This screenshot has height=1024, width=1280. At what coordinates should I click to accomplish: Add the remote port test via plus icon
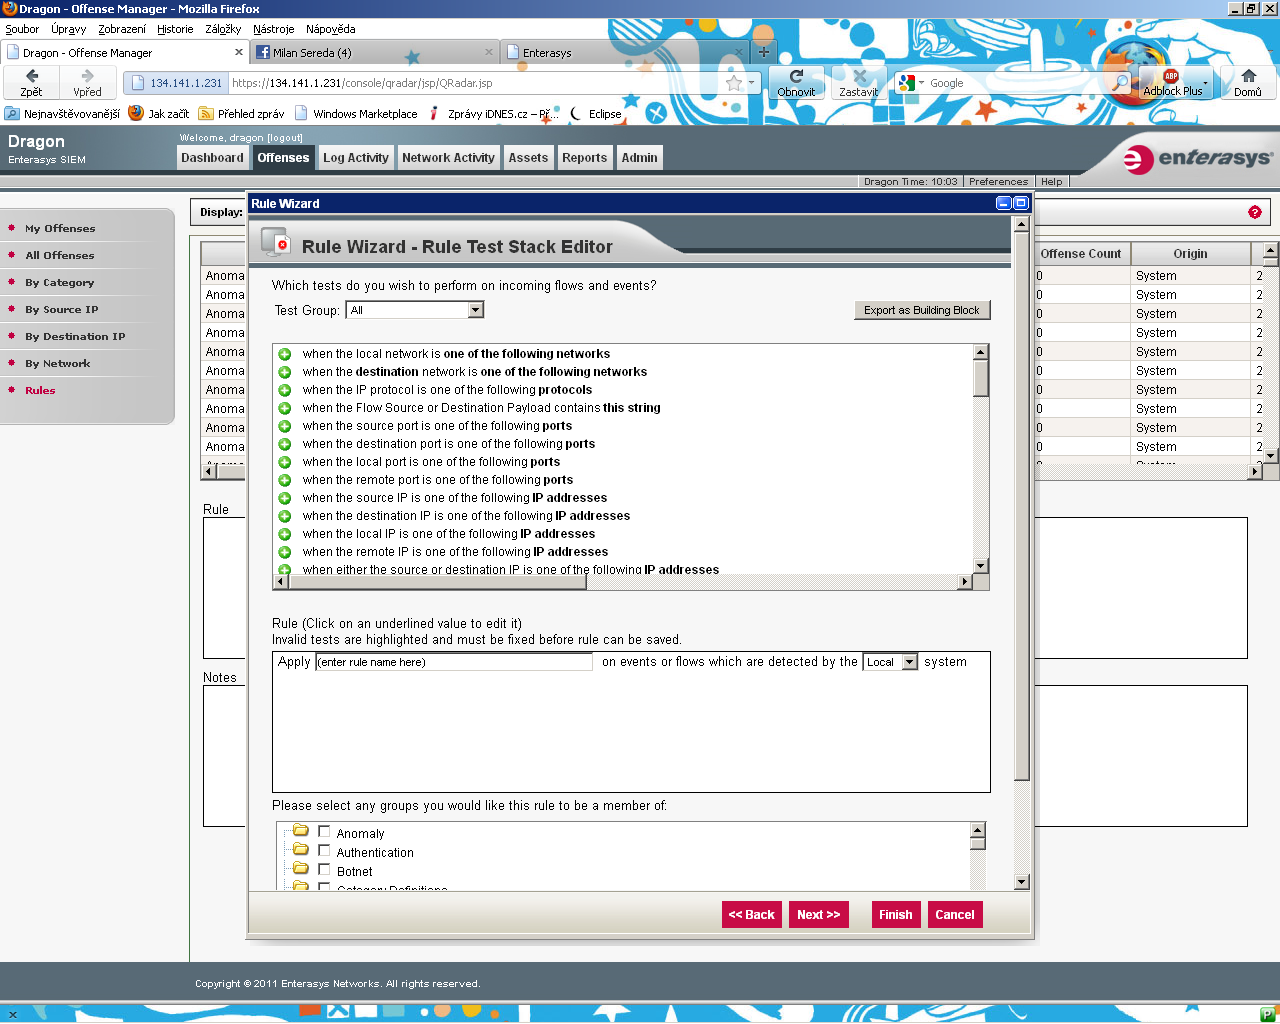tap(284, 480)
